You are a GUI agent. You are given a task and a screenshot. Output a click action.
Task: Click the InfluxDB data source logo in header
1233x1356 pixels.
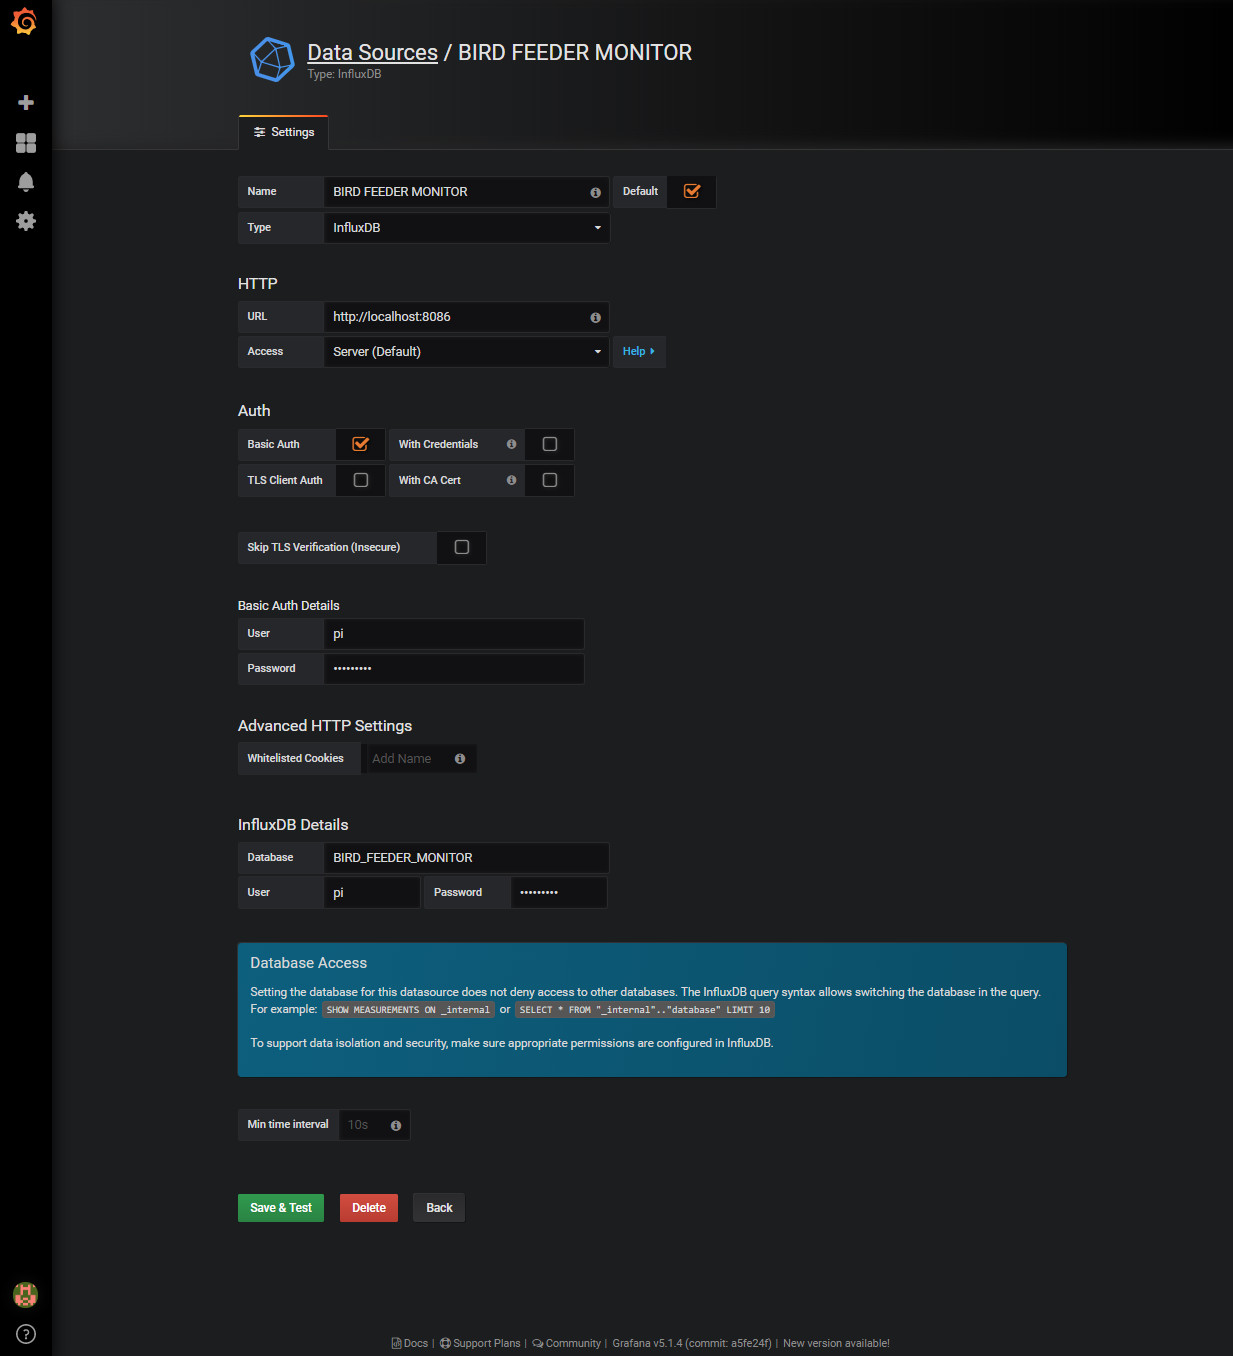coord(272,60)
